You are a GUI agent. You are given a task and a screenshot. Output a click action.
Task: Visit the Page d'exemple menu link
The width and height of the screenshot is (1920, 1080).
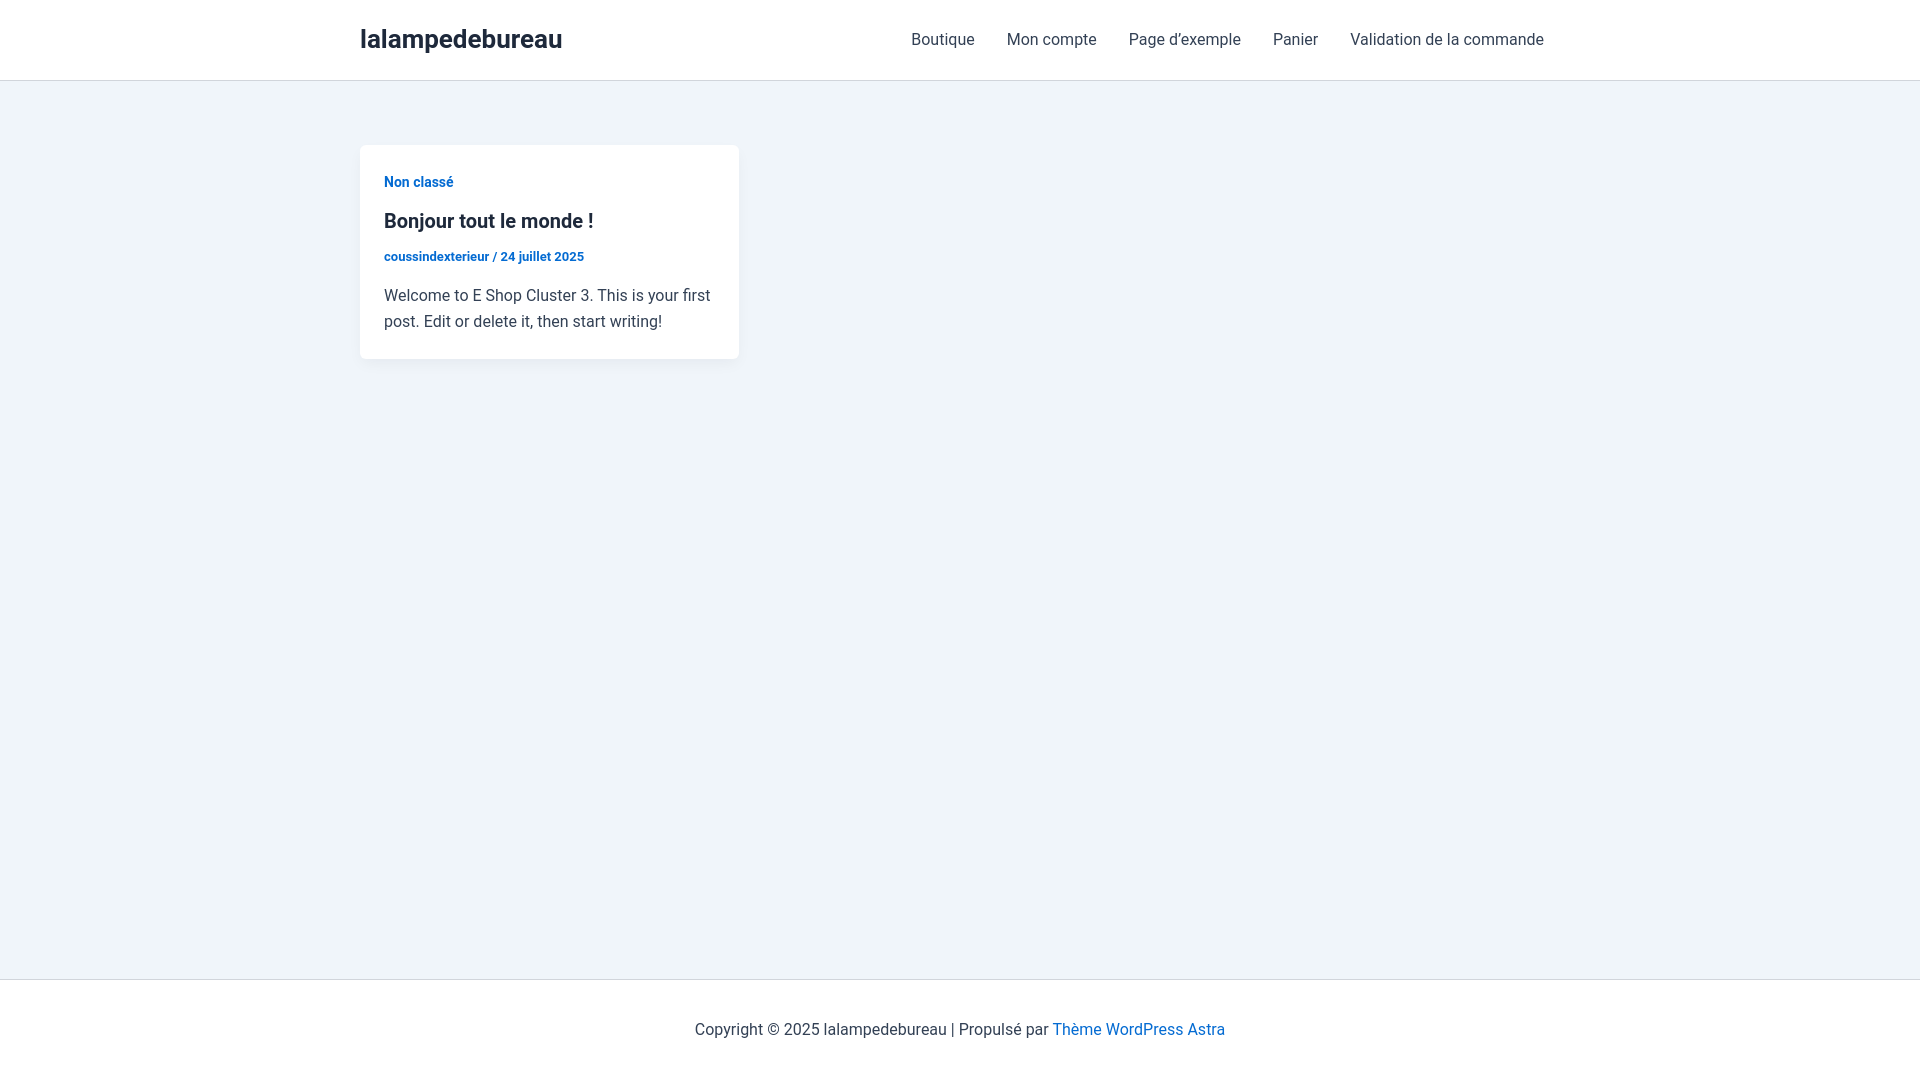(x=1184, y=40)
